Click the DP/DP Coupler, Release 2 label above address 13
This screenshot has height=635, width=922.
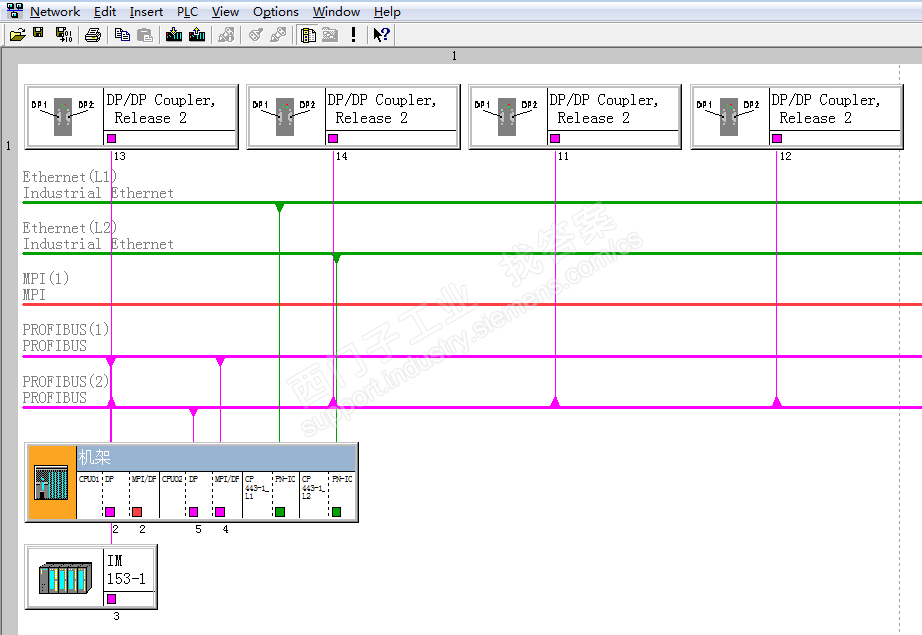click(161, 109)
